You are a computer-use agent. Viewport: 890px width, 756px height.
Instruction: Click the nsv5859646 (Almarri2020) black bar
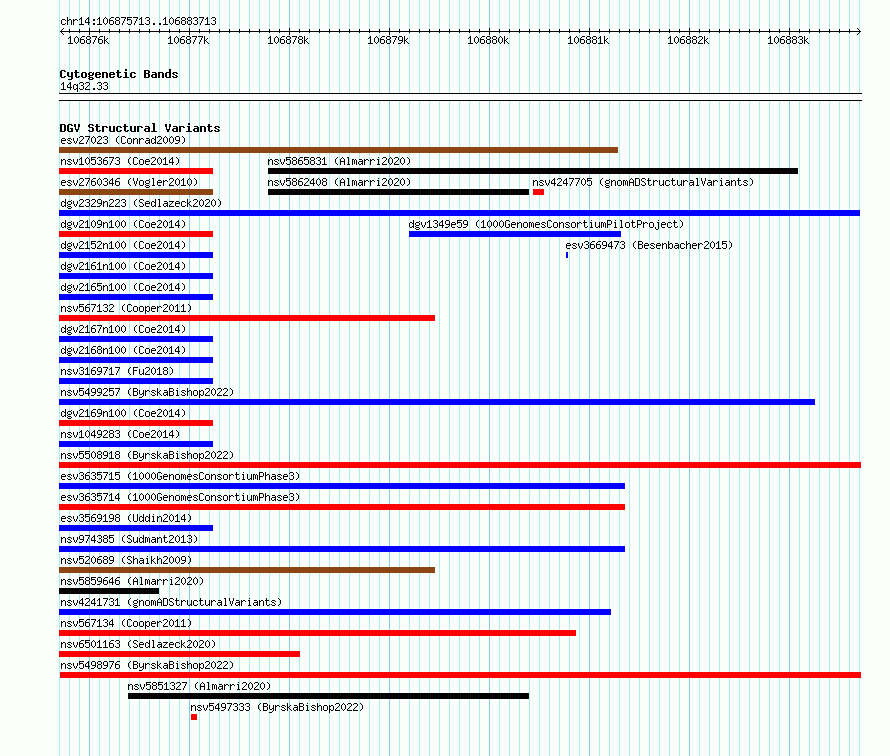[109, 591]
